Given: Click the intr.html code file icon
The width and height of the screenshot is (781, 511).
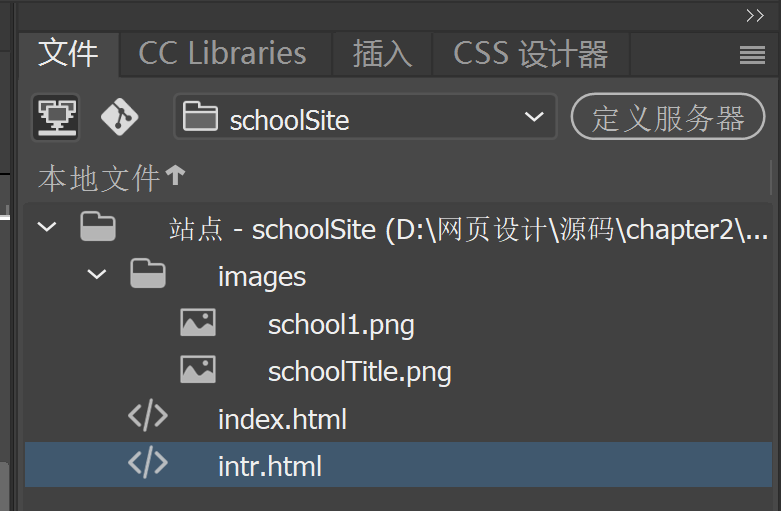Looking at the screenshot, I should (x=148, y=465).
